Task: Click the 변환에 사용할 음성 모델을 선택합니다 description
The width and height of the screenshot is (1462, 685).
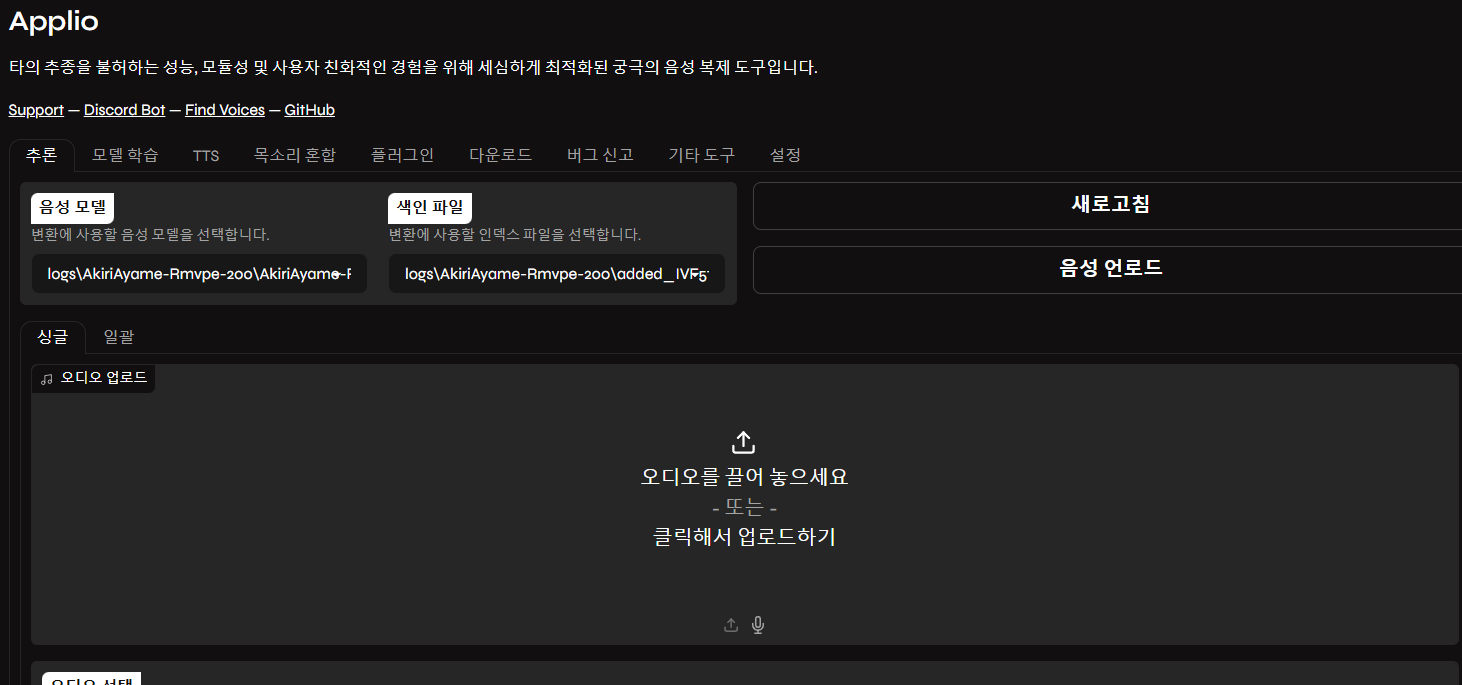Action: coord(150,235)
